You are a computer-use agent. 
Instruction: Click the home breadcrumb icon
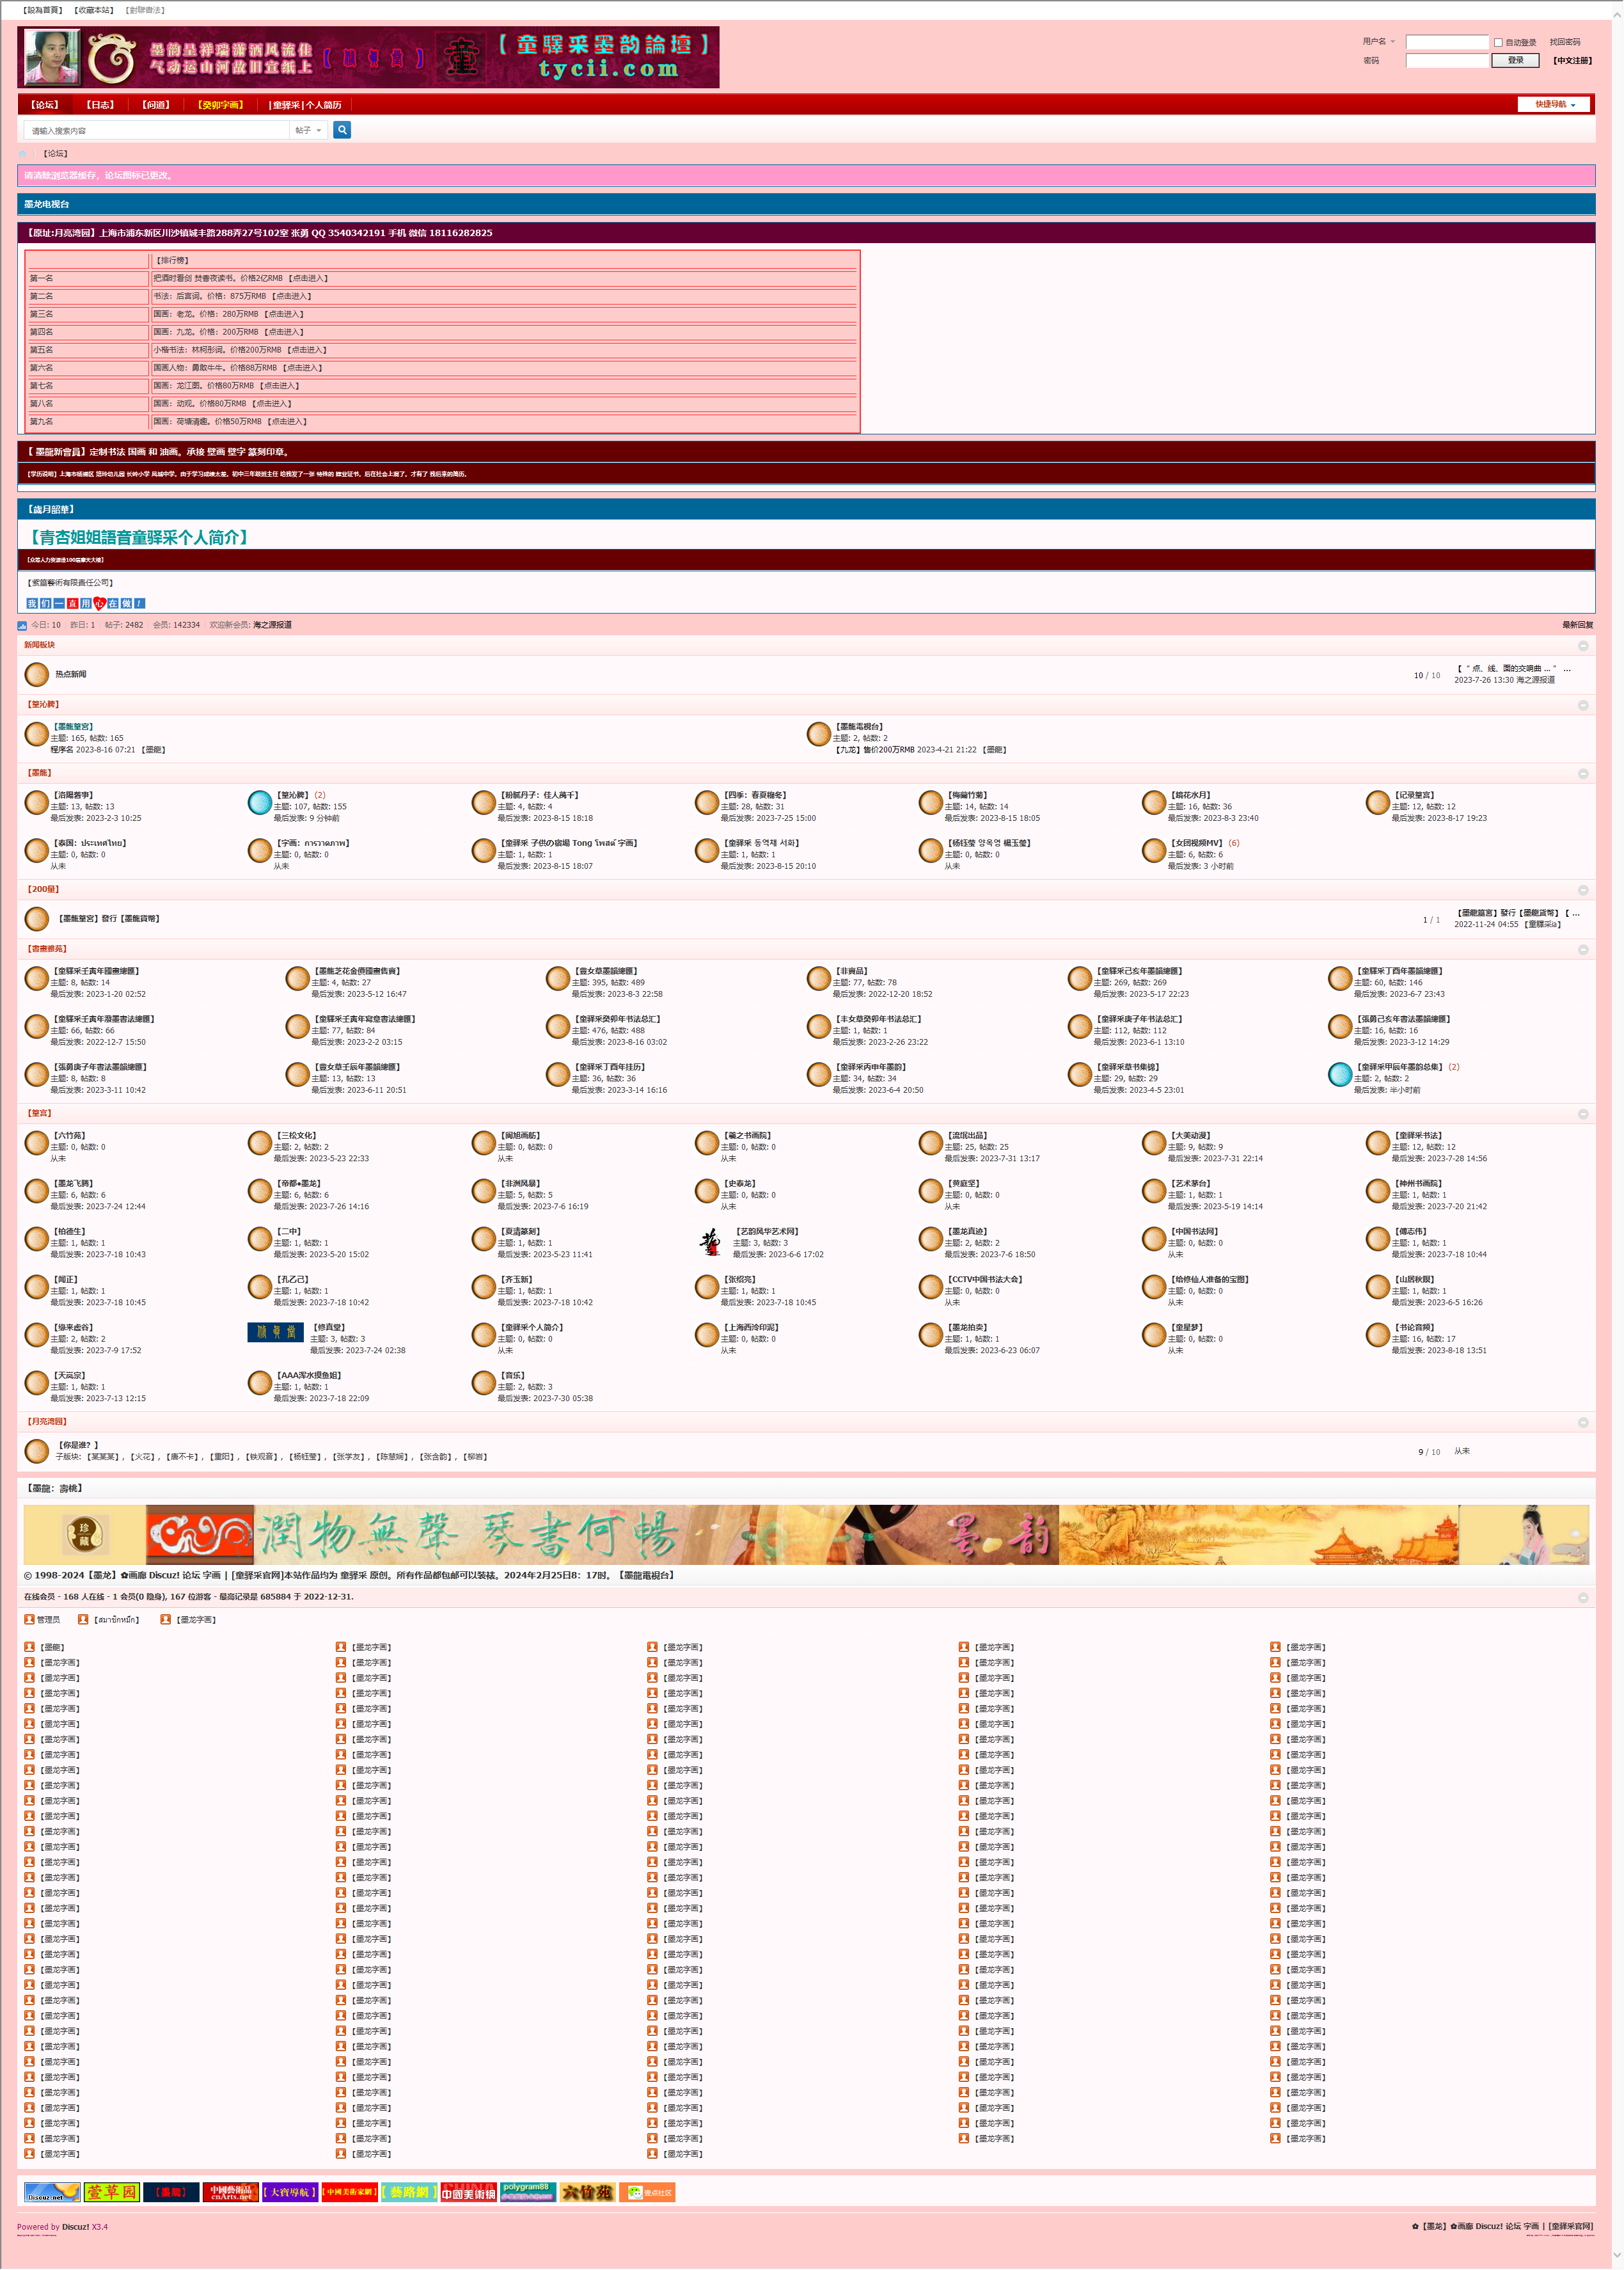[23, 154]
